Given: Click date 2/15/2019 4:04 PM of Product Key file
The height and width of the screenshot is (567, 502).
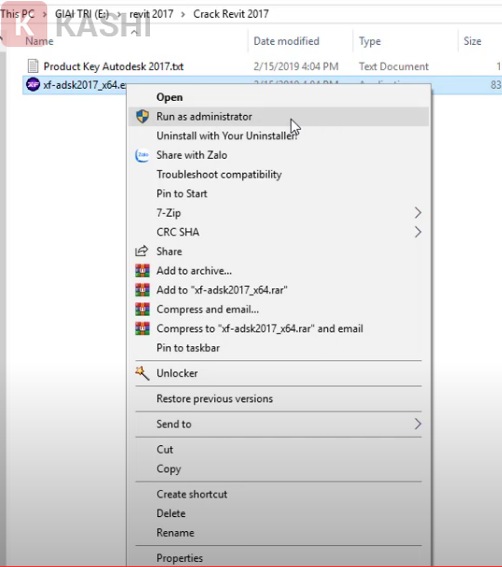Looking at the screenshot, I should click(296, 66).
